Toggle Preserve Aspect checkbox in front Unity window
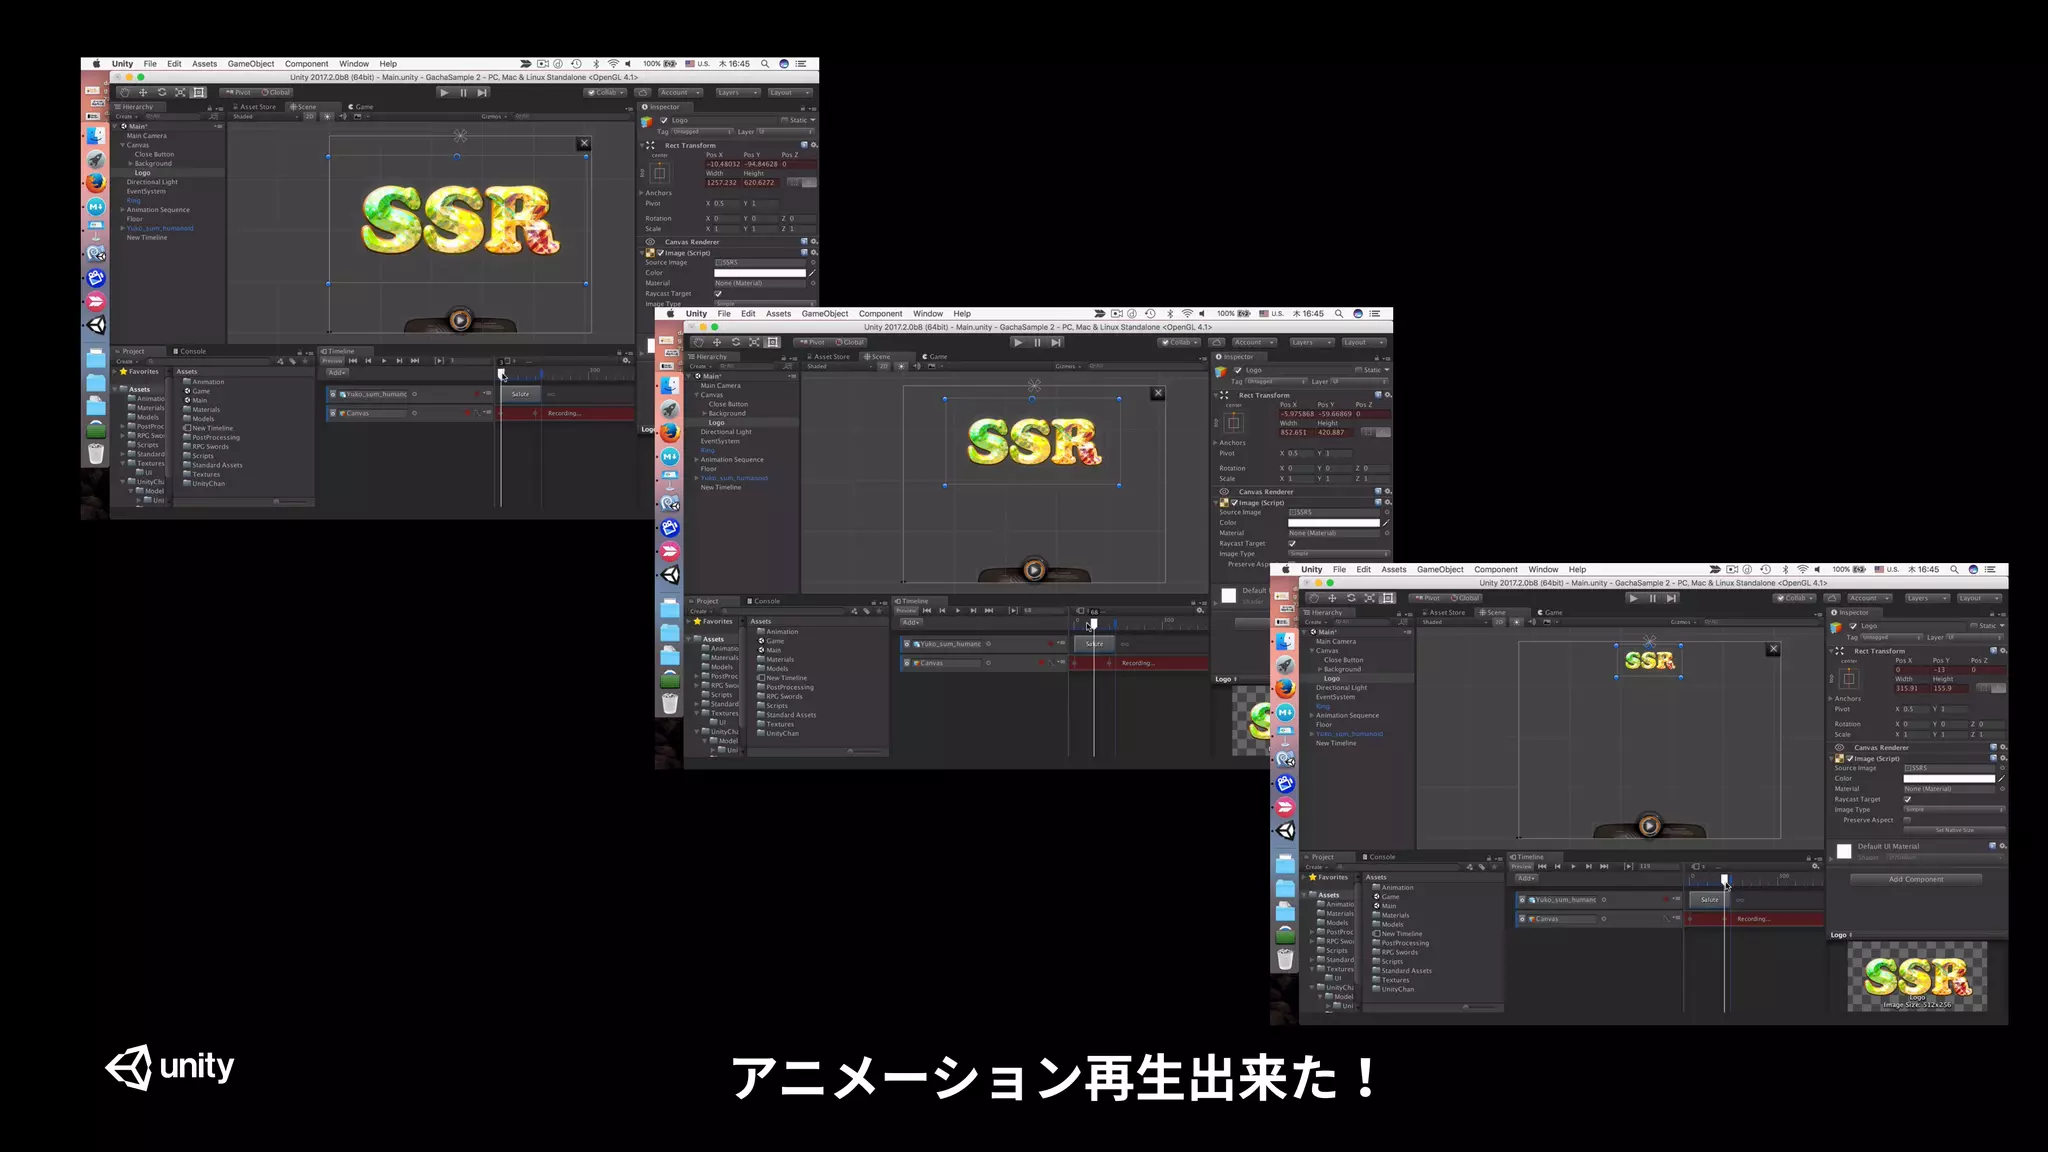This screenshot has width=2048, height=1152. point(1907,820)
